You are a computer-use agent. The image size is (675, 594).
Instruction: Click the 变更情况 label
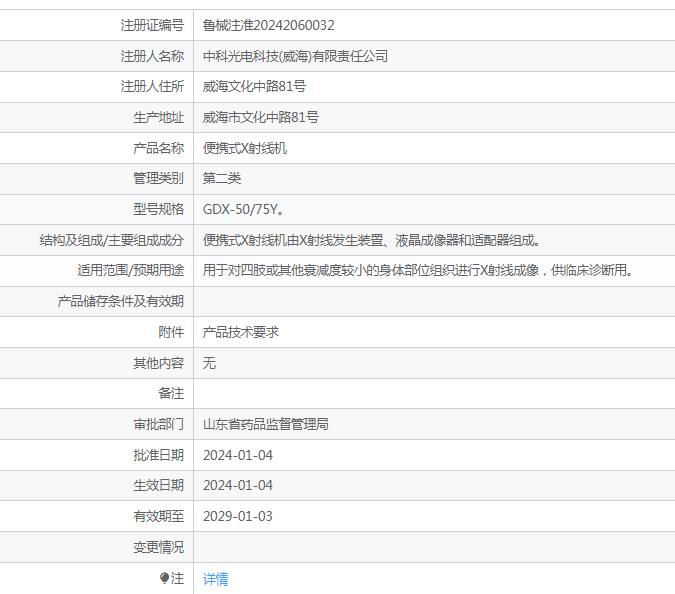159,548
